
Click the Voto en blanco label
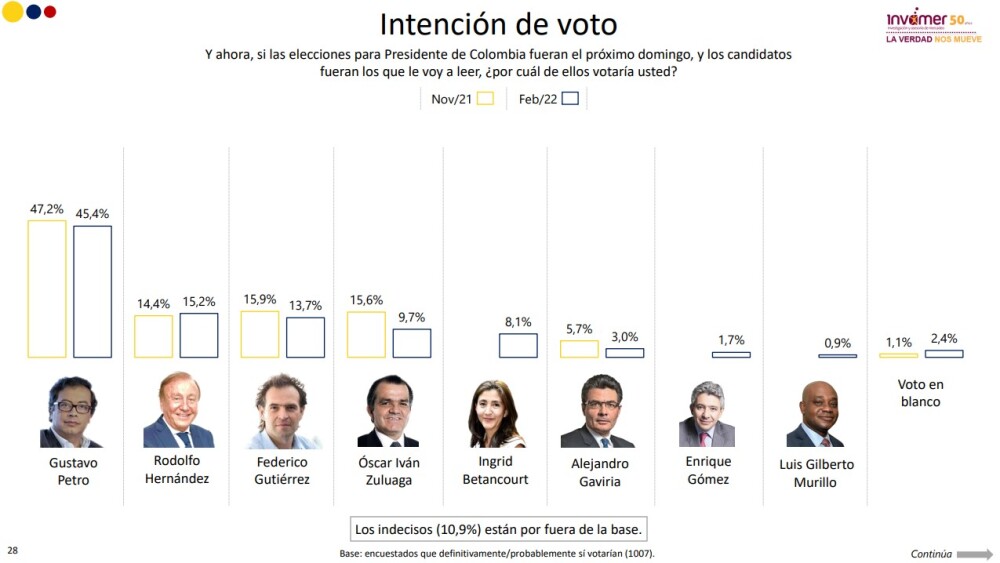click(x=920, y=393)
